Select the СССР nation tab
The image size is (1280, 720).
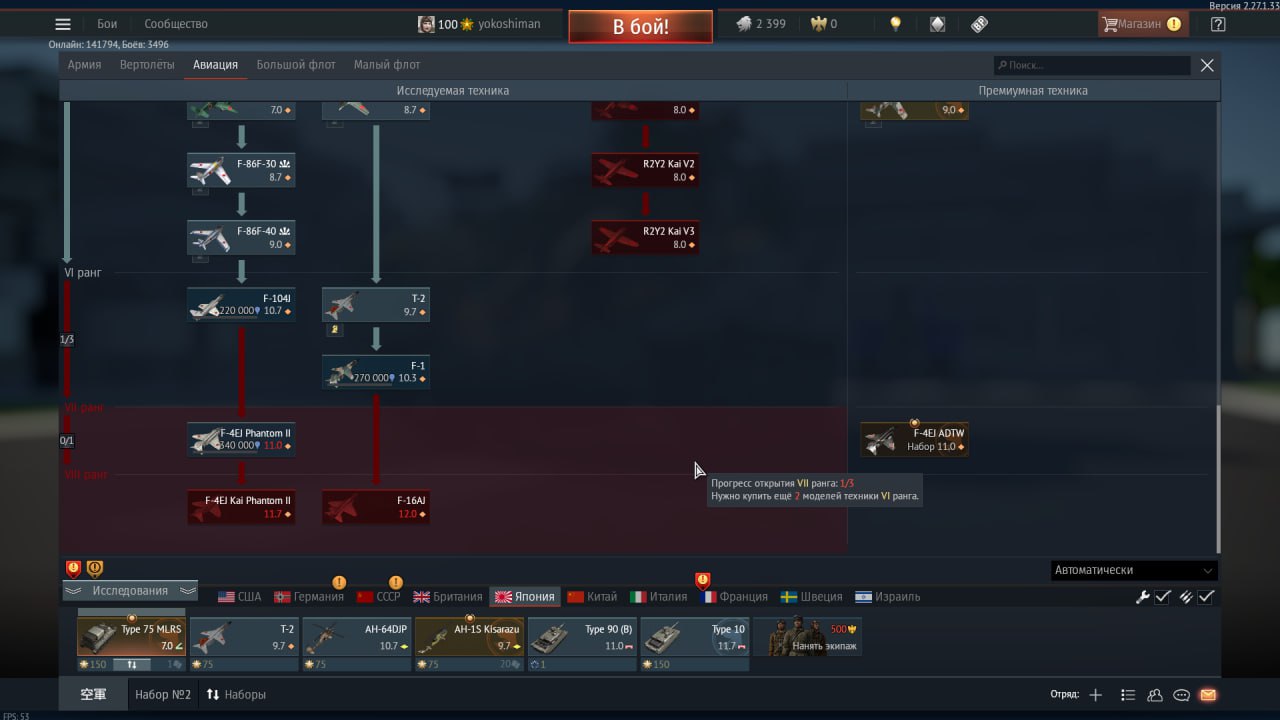coord(379,597)
